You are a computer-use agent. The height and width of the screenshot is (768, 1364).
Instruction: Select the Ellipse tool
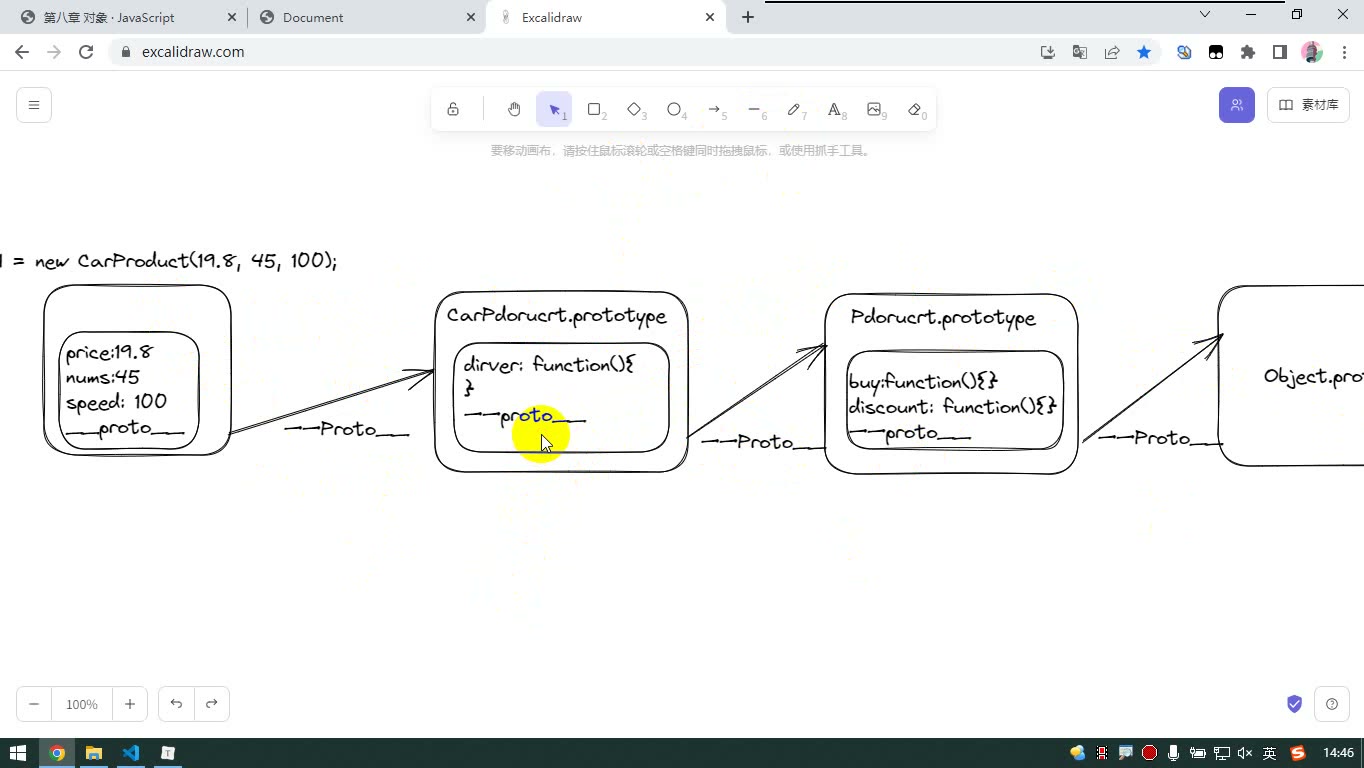674,109
